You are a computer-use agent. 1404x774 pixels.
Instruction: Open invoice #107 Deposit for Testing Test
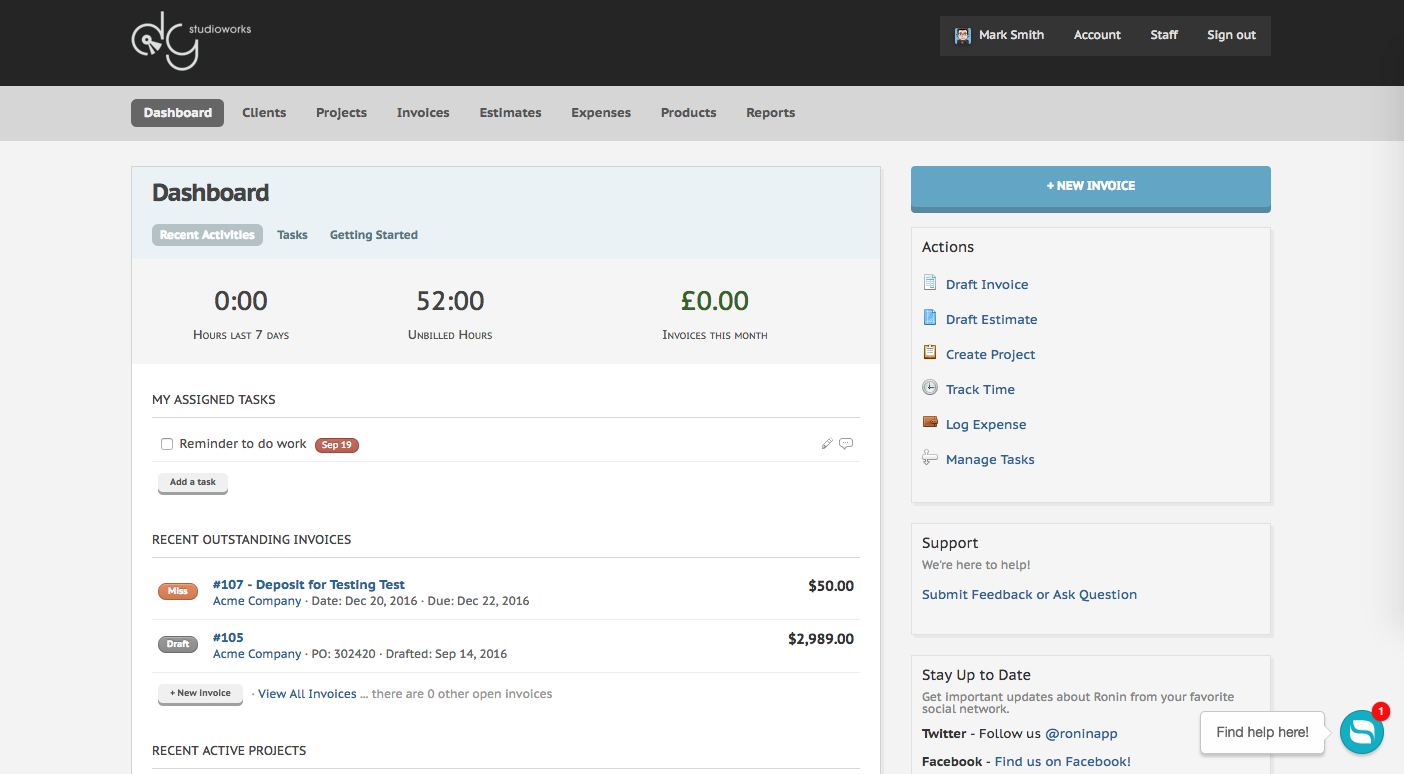coord(309,585)
